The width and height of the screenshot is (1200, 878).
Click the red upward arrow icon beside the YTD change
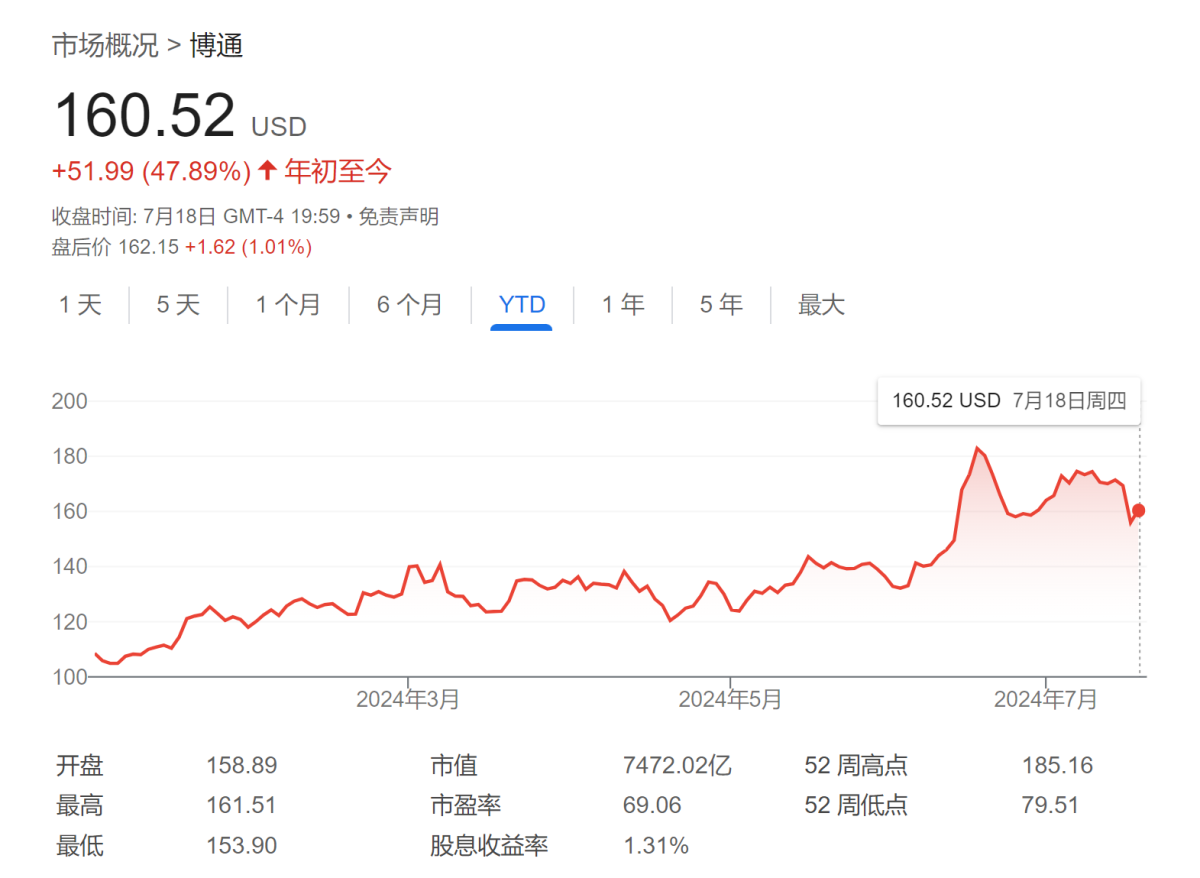tap(266, 170)
